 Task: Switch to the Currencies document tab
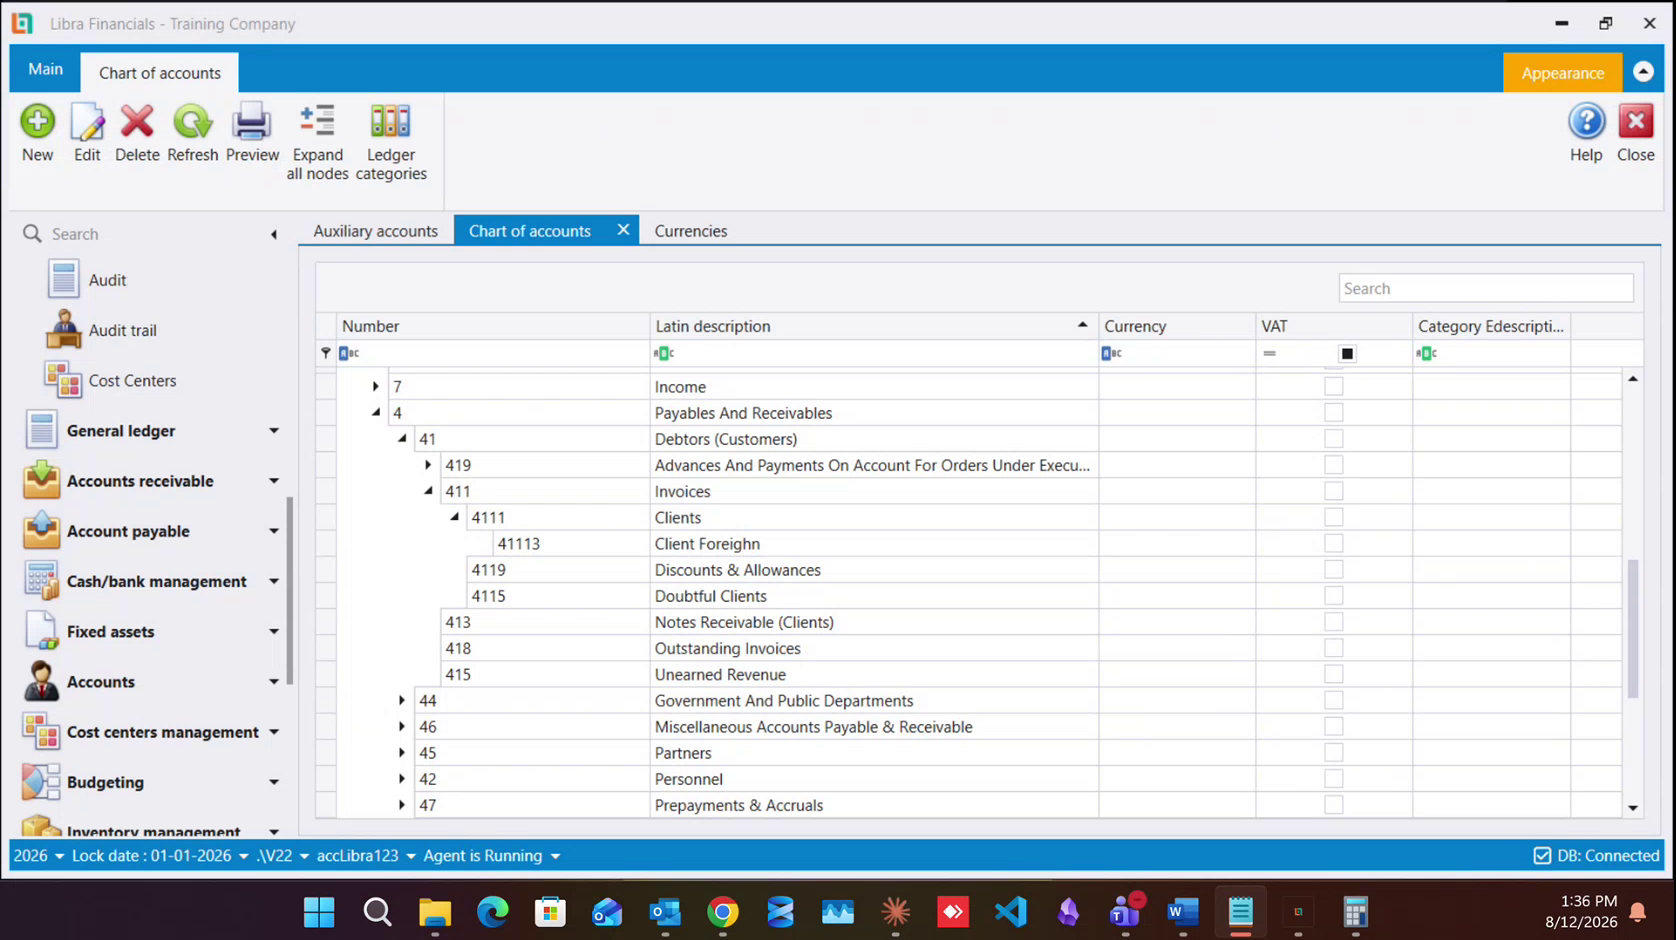click(x=690, y=231)
